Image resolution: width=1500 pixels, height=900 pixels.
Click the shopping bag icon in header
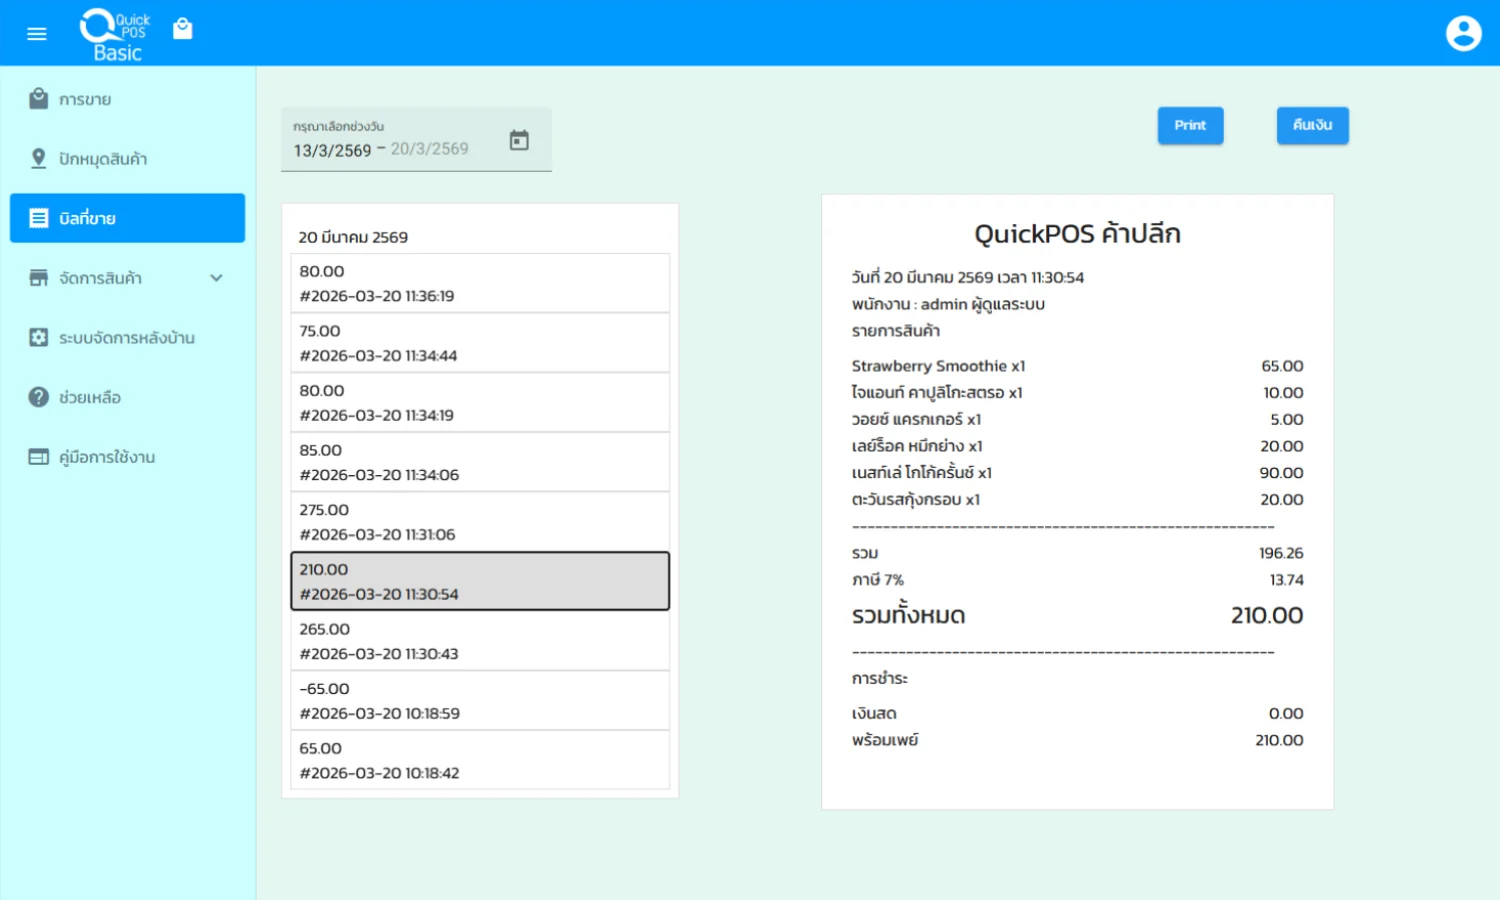tap(182, 29)
